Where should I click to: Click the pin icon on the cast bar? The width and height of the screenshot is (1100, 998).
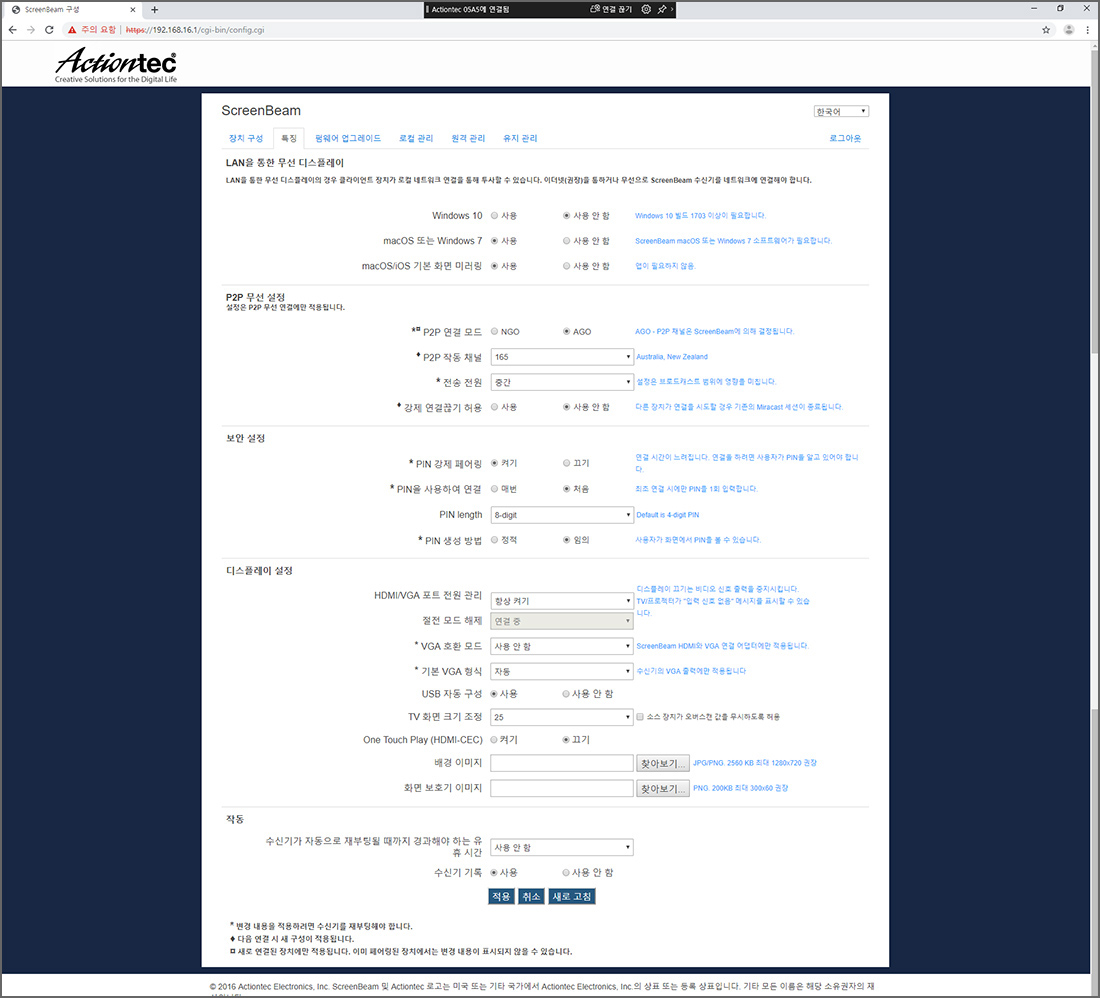pos(663,9)
